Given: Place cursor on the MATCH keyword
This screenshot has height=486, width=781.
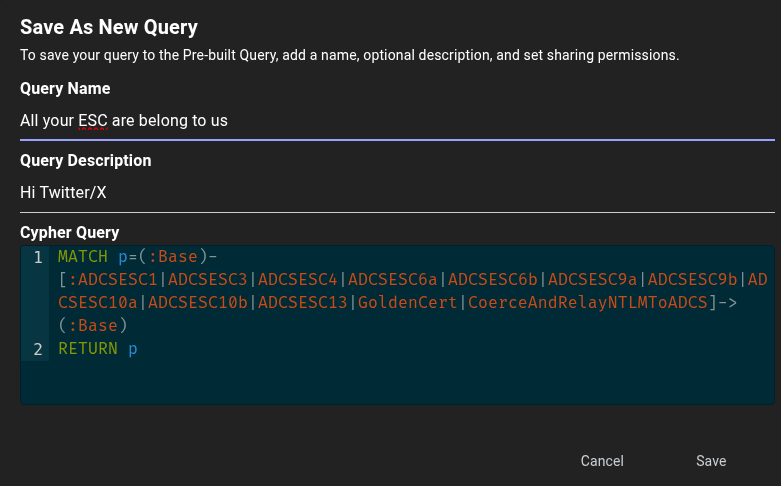Looking at the screenshot, I should click(x=83, y=257).
